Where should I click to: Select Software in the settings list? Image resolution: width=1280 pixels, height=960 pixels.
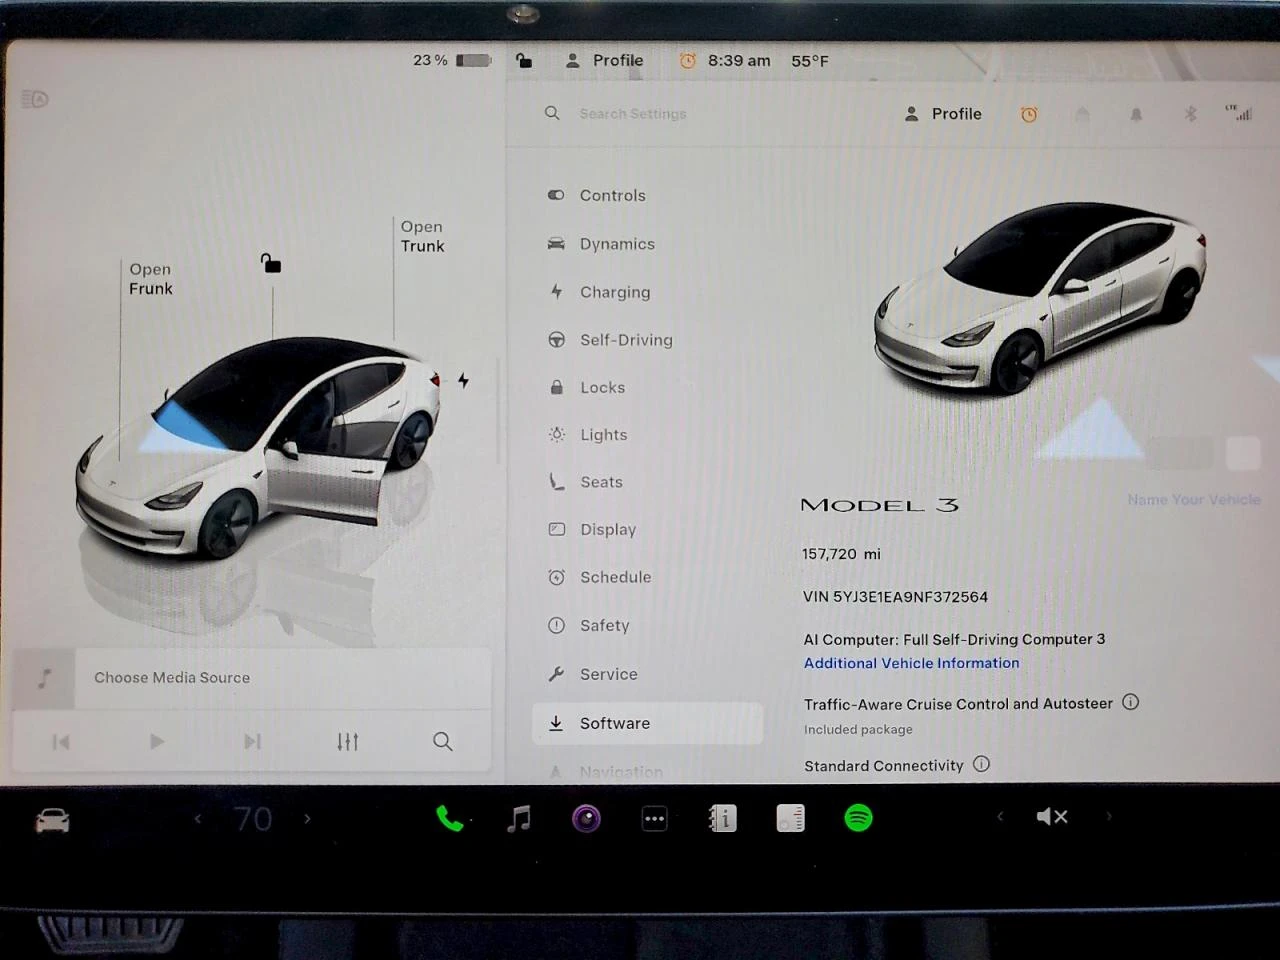pyautogui.click(x=647, y=723)
